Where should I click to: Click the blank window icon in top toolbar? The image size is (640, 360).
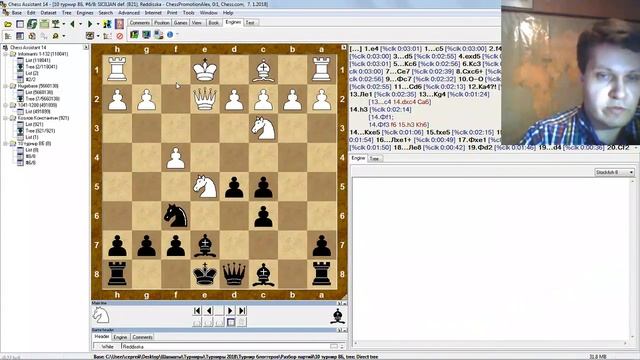pos(20,24)
